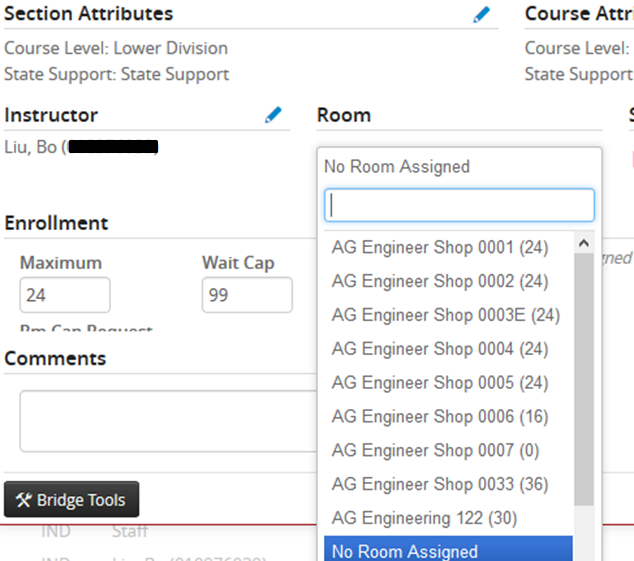The image size is (634, 561).
Task: Click State Support: State Support text
Action: [x=116, y=74]
